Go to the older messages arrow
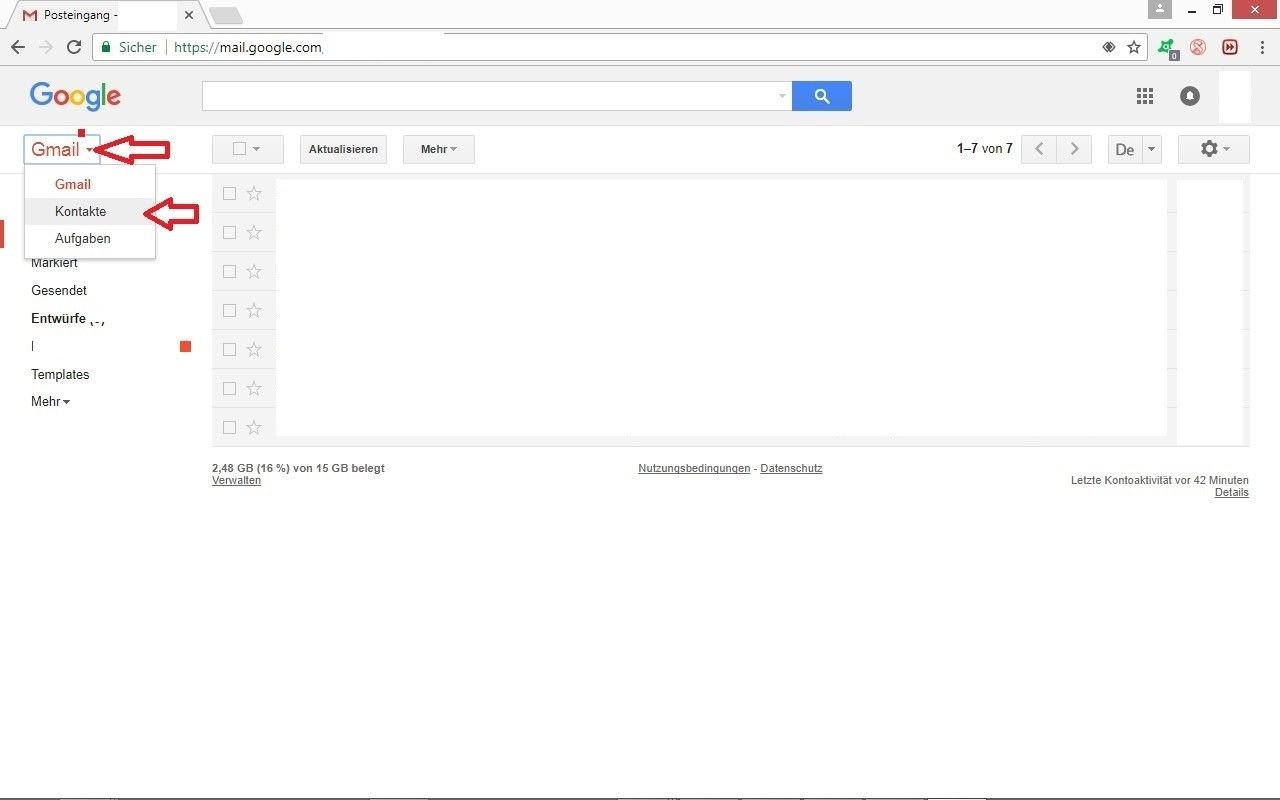This screenshot has width=1280, height=800. pos(1074,149)
